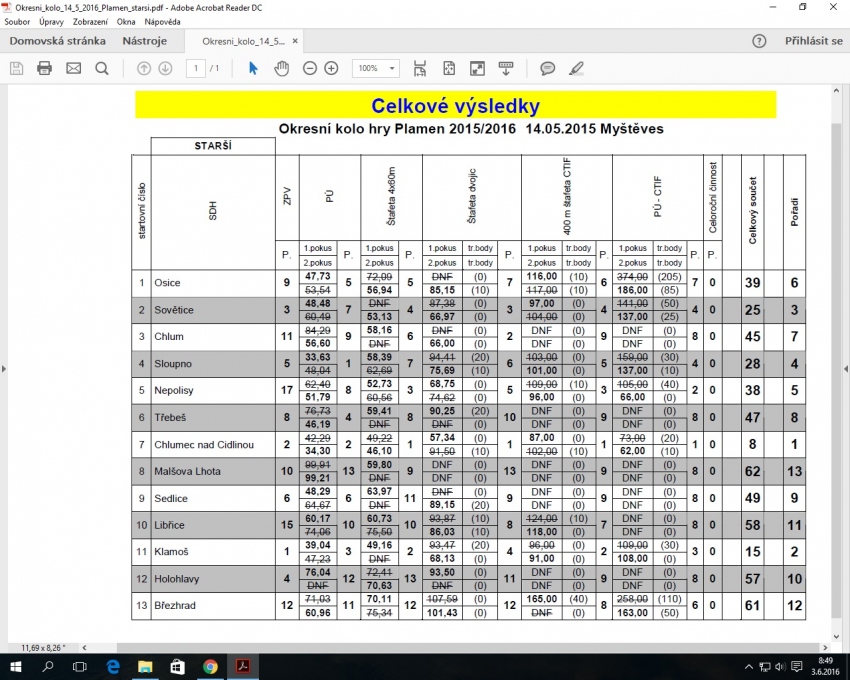850x680 pixels.
Task: Open the Windows Start menu
Action: click(15, 666)
